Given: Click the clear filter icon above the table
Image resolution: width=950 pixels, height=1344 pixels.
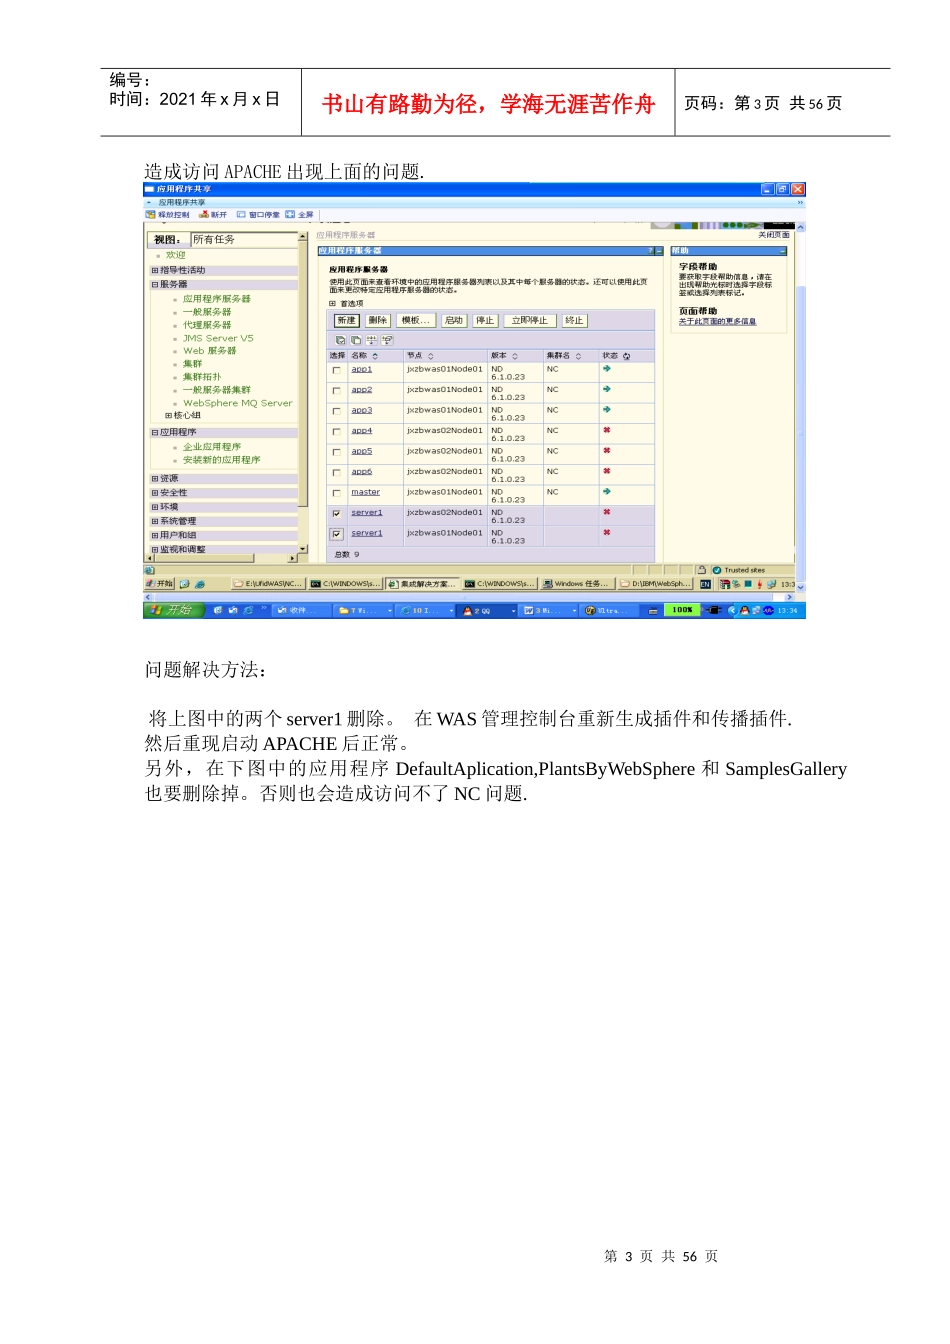Looking at the screenshot, I should click(x=387, y=340).
